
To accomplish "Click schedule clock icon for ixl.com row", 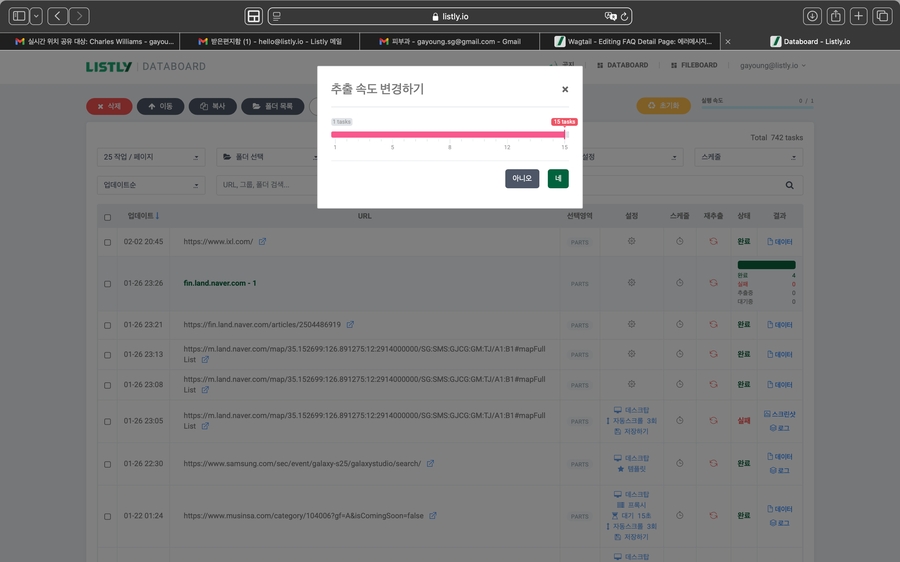I will point(680,241).
